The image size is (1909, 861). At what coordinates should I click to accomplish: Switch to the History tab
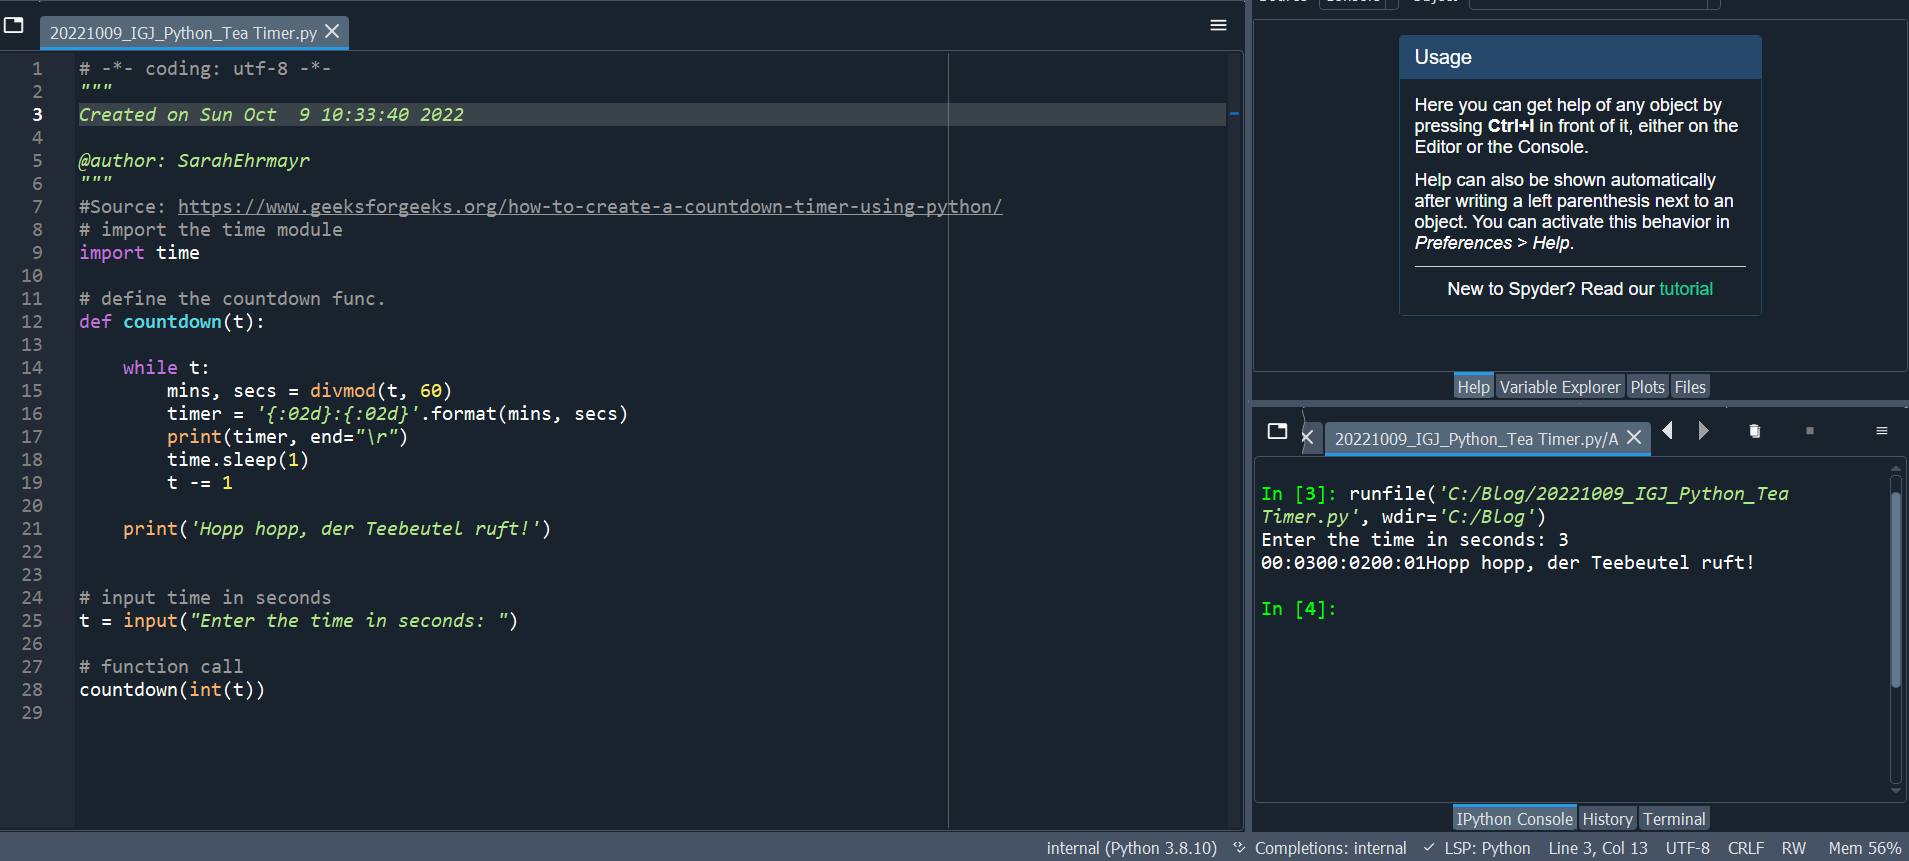(1607, 819)
